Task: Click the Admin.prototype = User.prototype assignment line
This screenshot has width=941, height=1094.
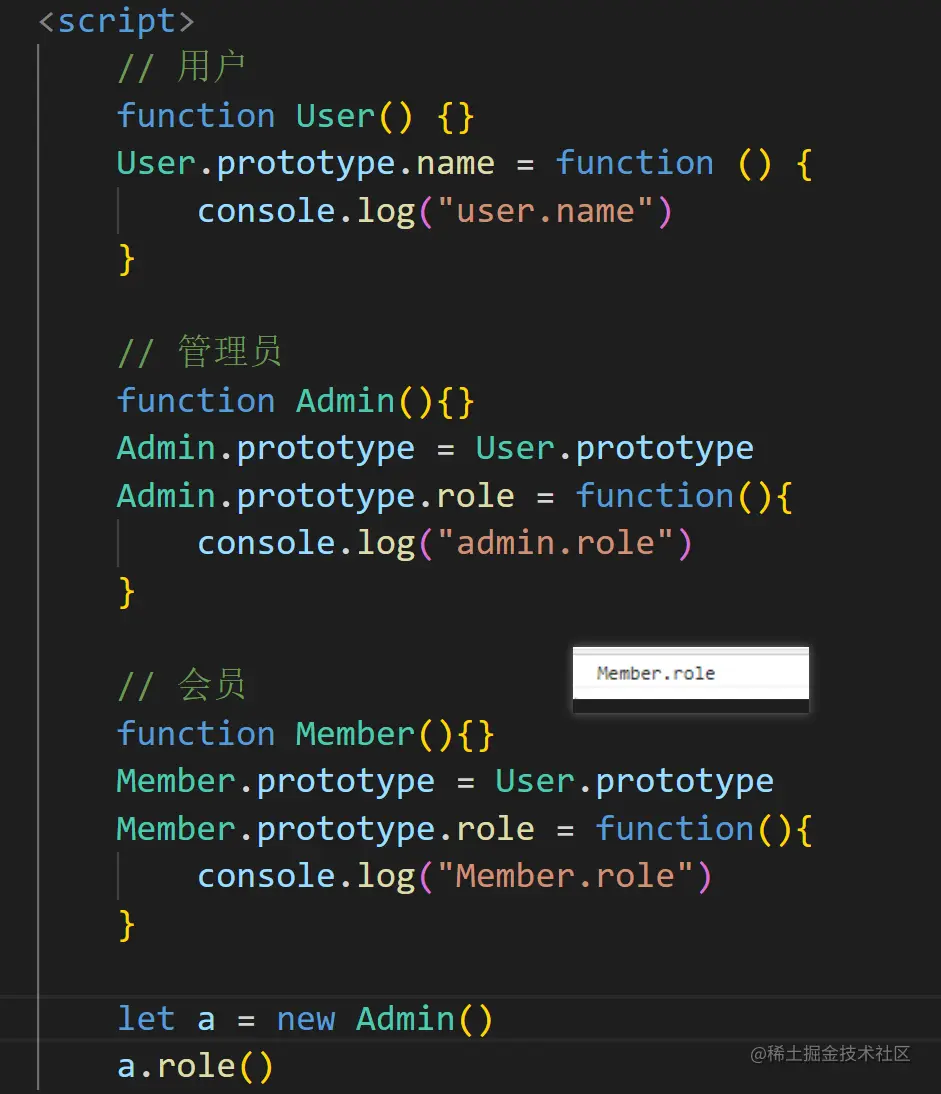Action: (435, 448)
